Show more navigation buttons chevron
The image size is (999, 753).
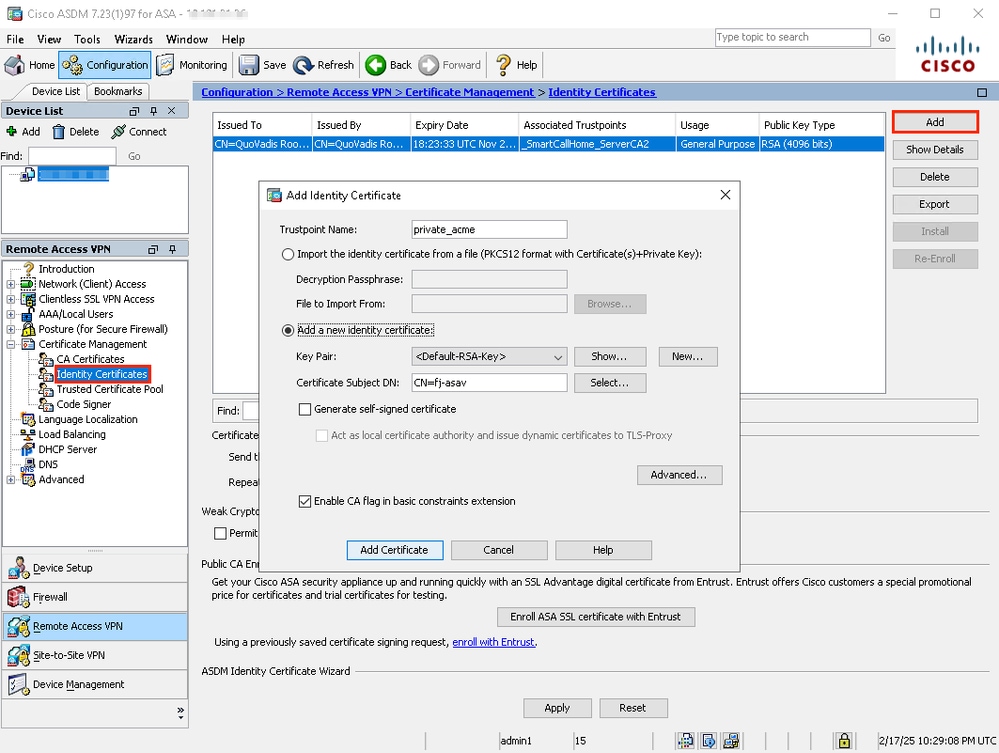[x=181, y=712]
